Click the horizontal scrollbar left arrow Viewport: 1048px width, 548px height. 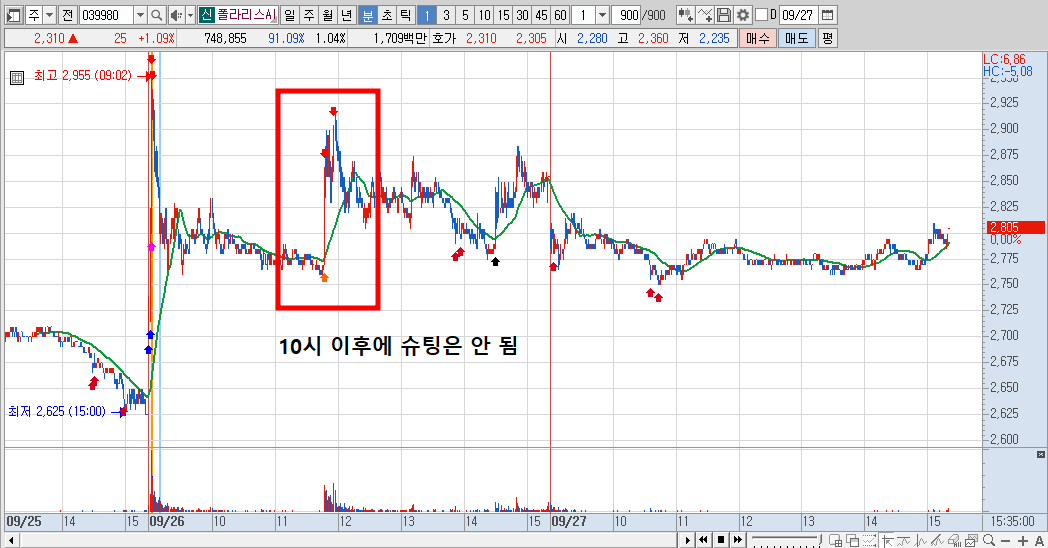point(11,540)
